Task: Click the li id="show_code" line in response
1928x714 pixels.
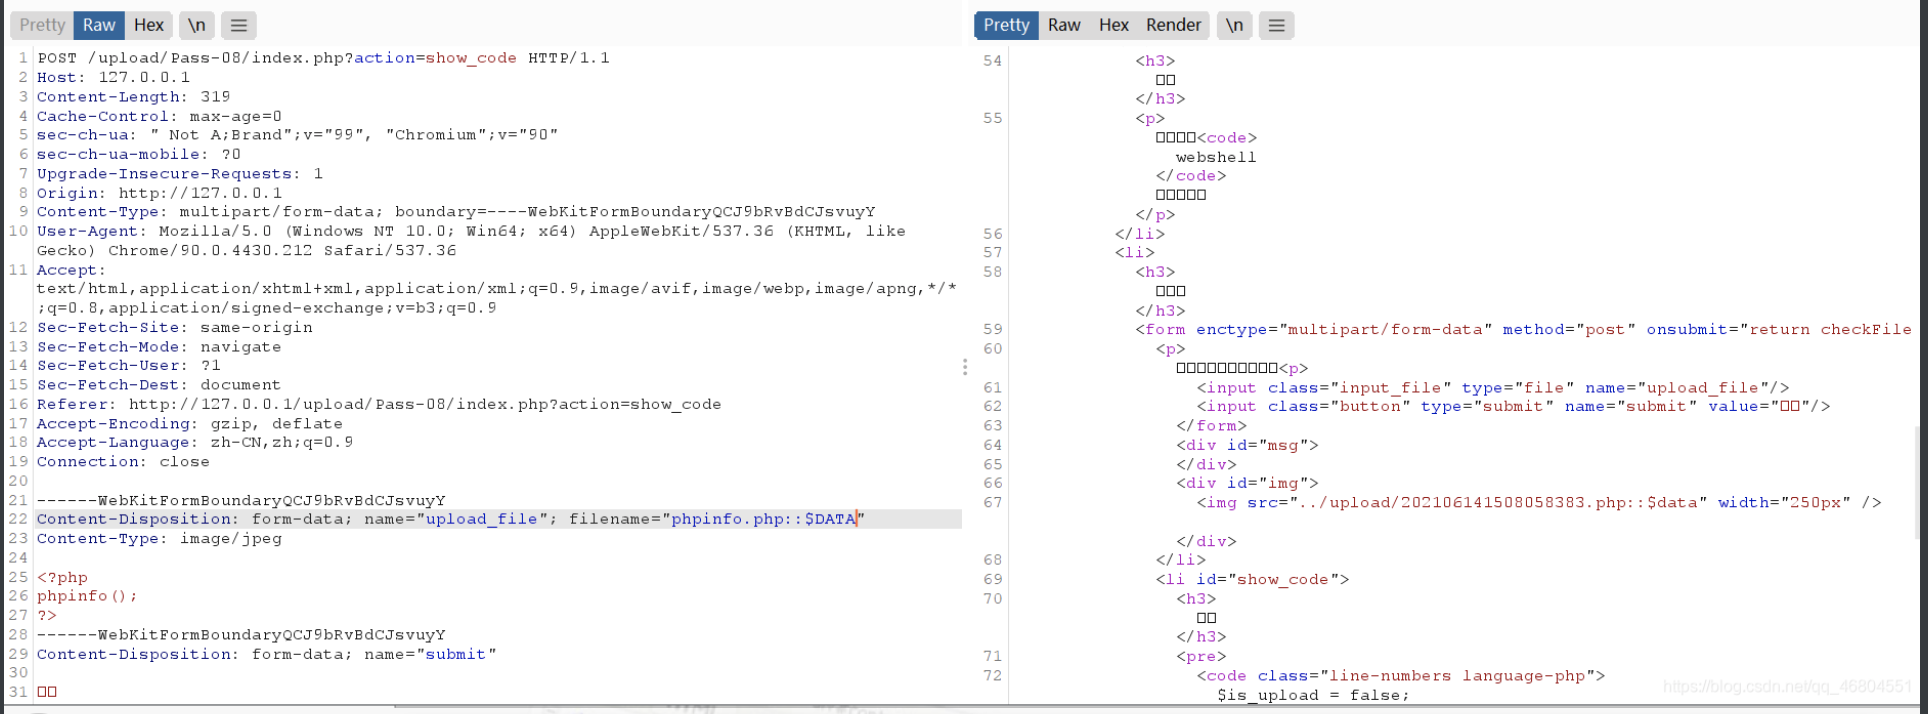Action: (x=1252, y=579)
